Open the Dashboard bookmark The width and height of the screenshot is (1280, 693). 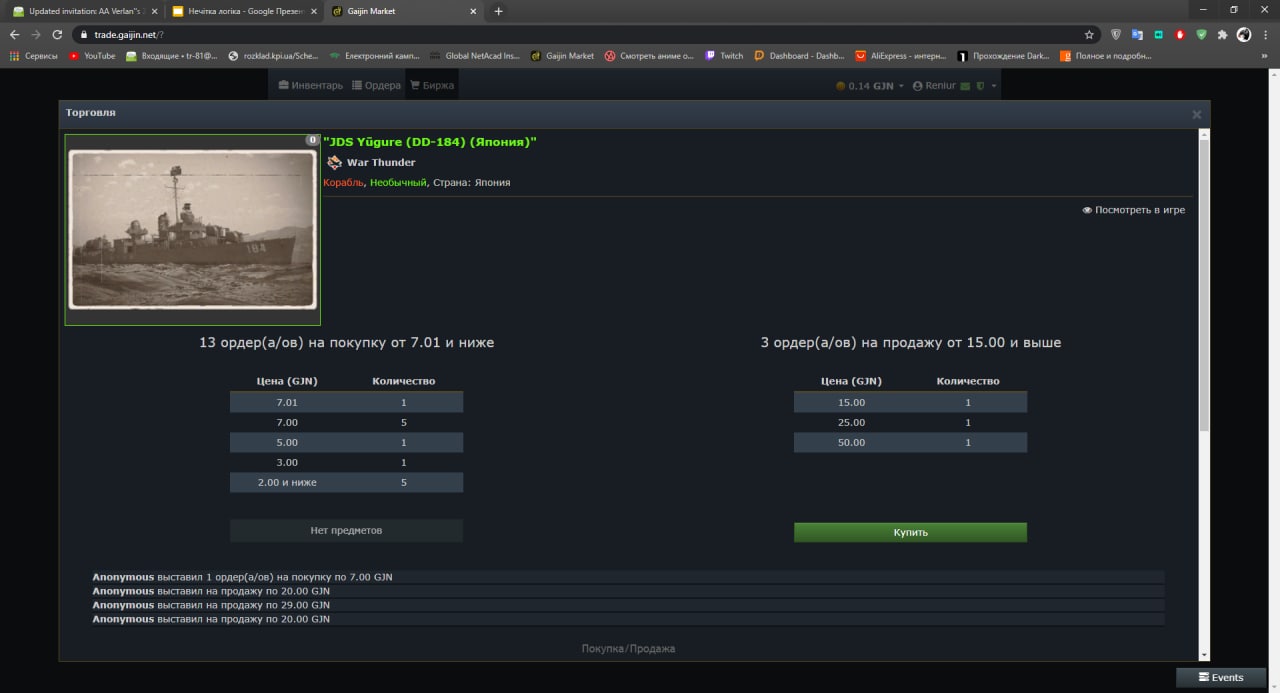(799, 56)
